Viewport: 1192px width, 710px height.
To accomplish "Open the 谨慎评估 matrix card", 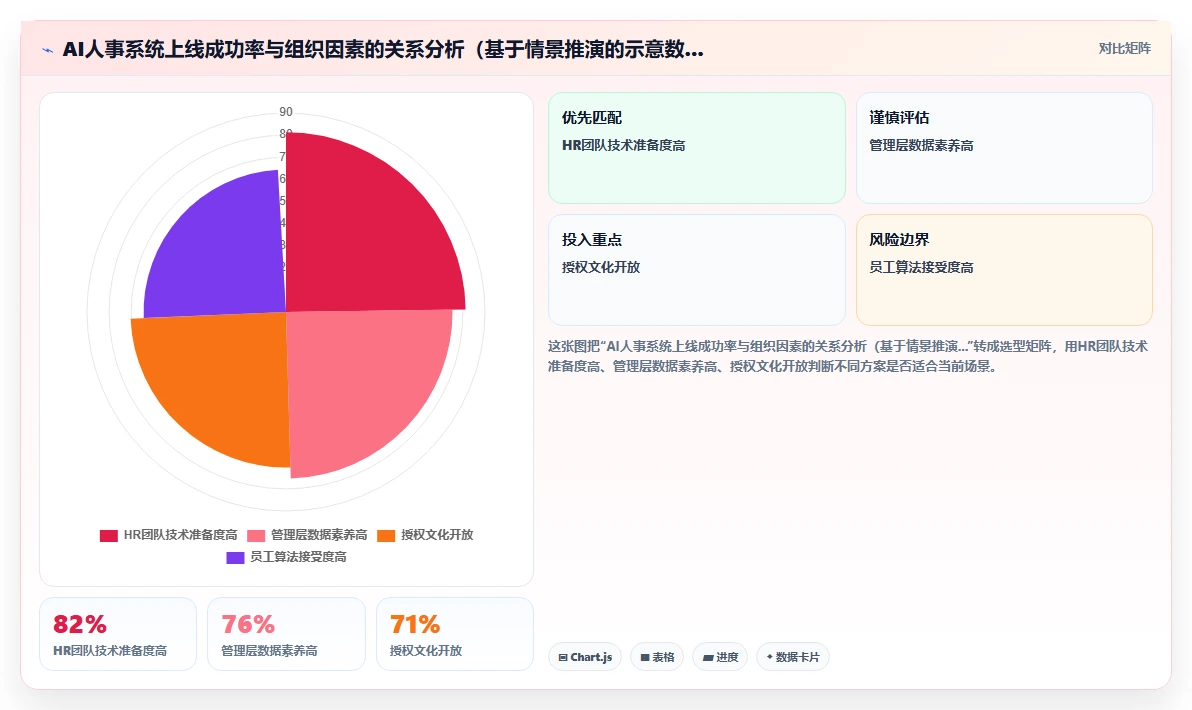I will click(x=1004, y=148).
